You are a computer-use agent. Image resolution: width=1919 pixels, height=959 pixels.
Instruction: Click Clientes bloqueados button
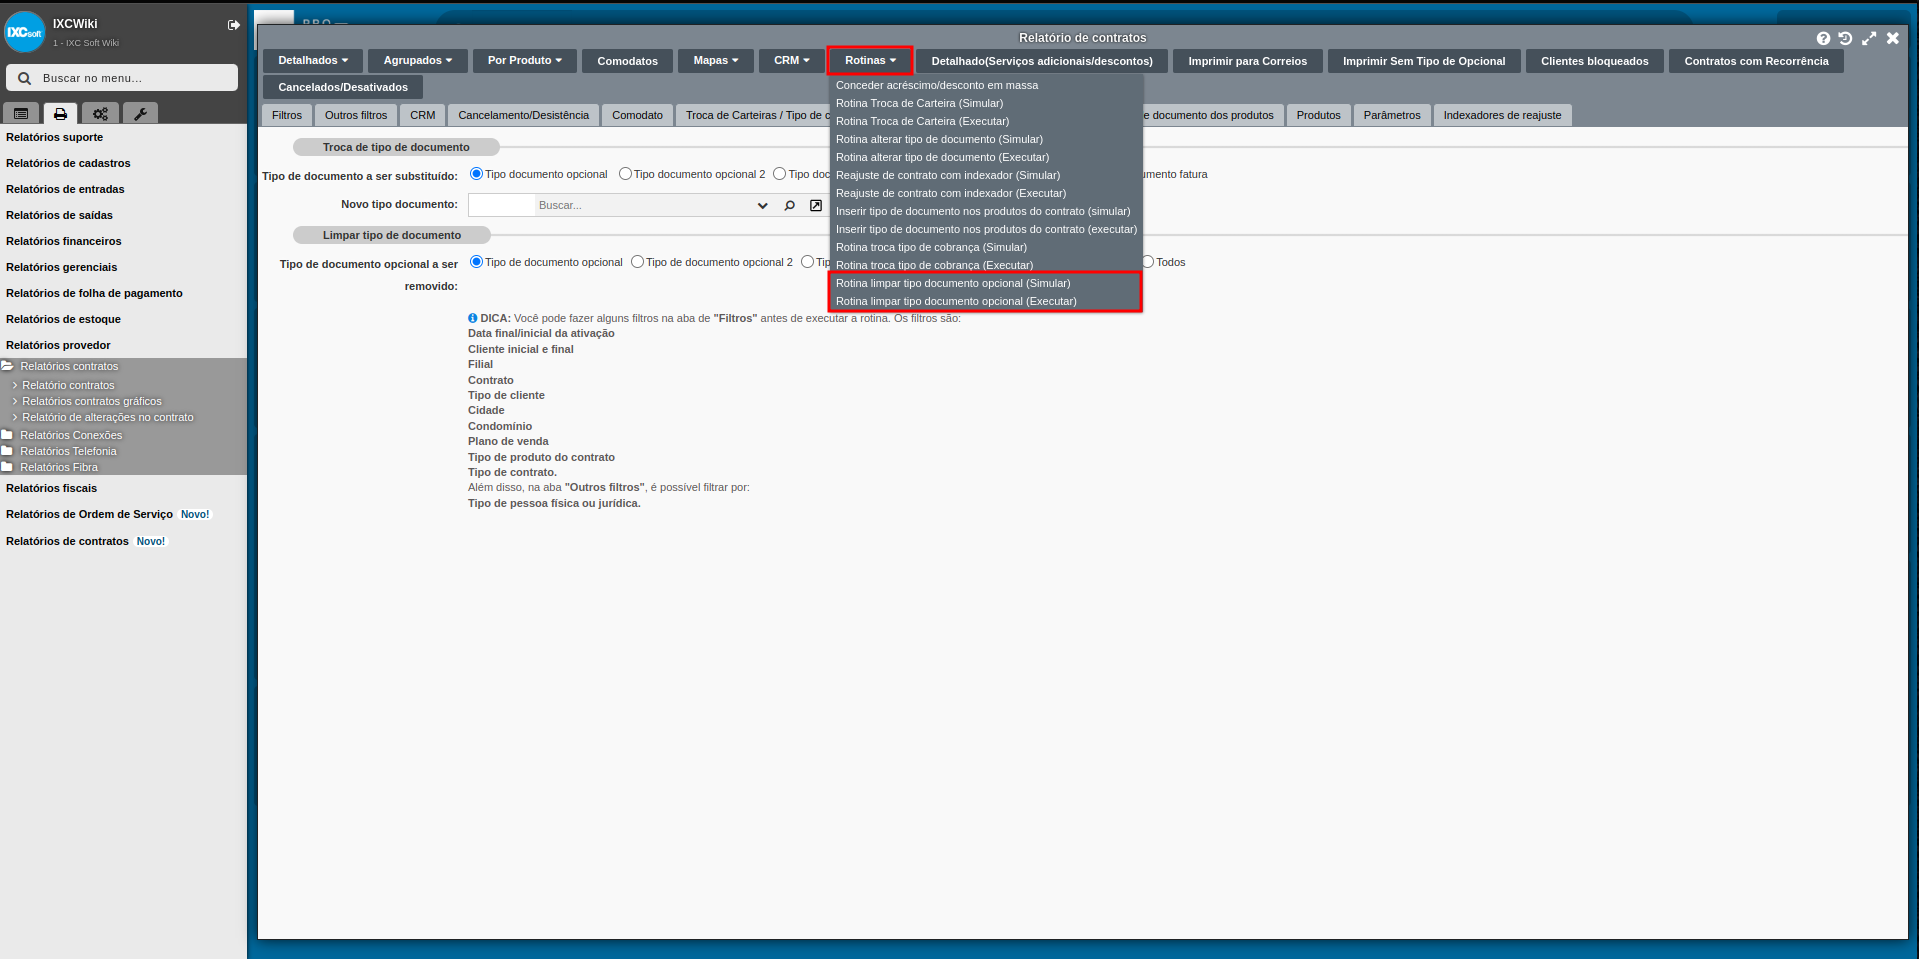click(1594, 61)
